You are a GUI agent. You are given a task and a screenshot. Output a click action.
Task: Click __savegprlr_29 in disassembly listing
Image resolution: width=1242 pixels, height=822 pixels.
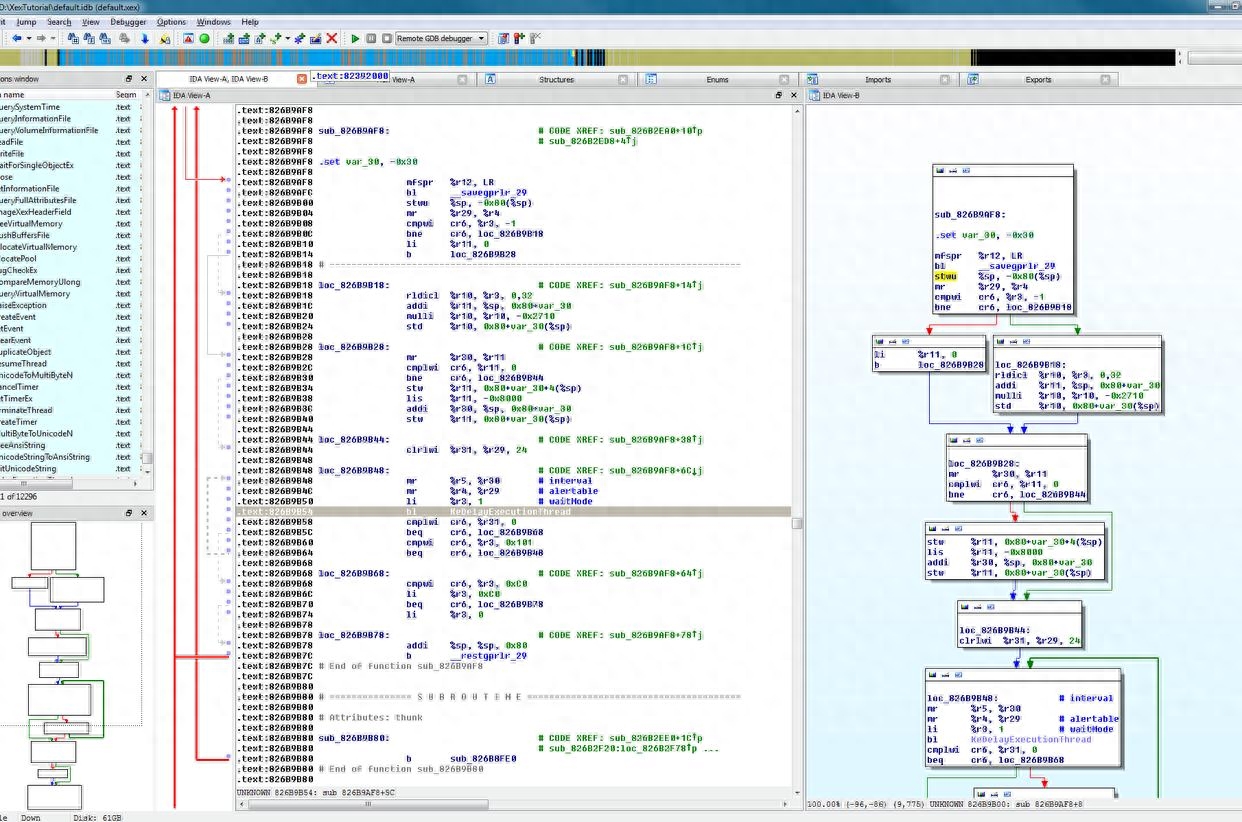[x=489, y=193]
